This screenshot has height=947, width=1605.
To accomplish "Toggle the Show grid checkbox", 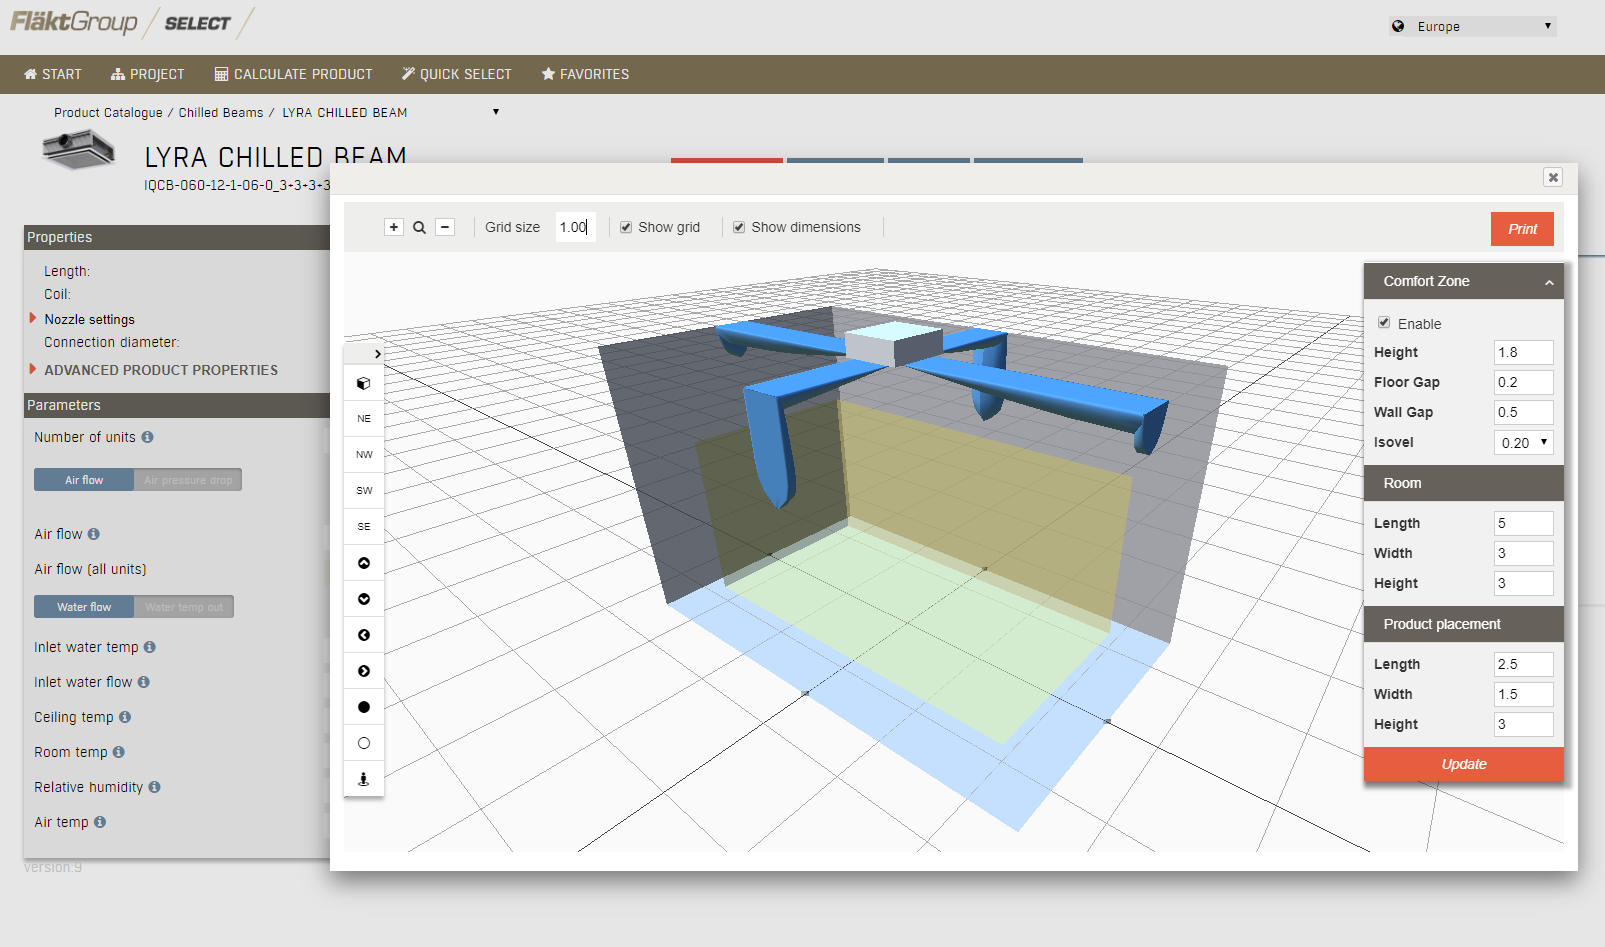I will pyautogui.click(x=626, y=227).
